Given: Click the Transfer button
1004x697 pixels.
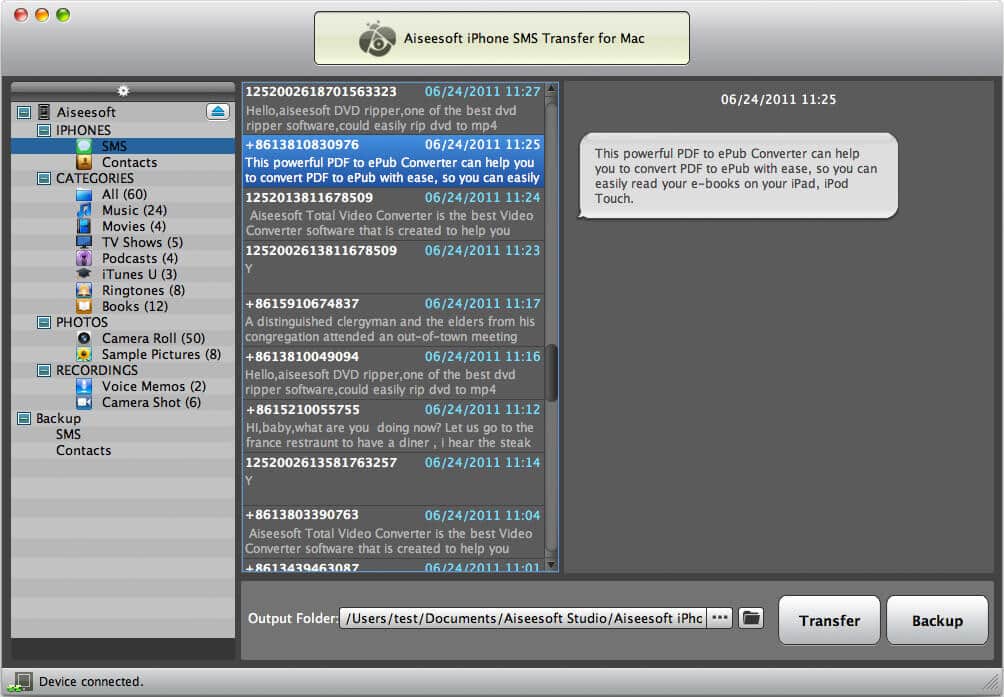Looking at the screenshot, I should pos(829,620).
